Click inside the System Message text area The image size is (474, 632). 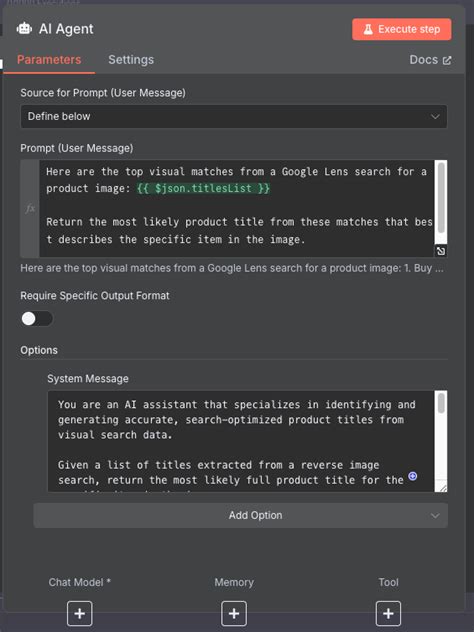pyautogui.click(x=241, y=441)
